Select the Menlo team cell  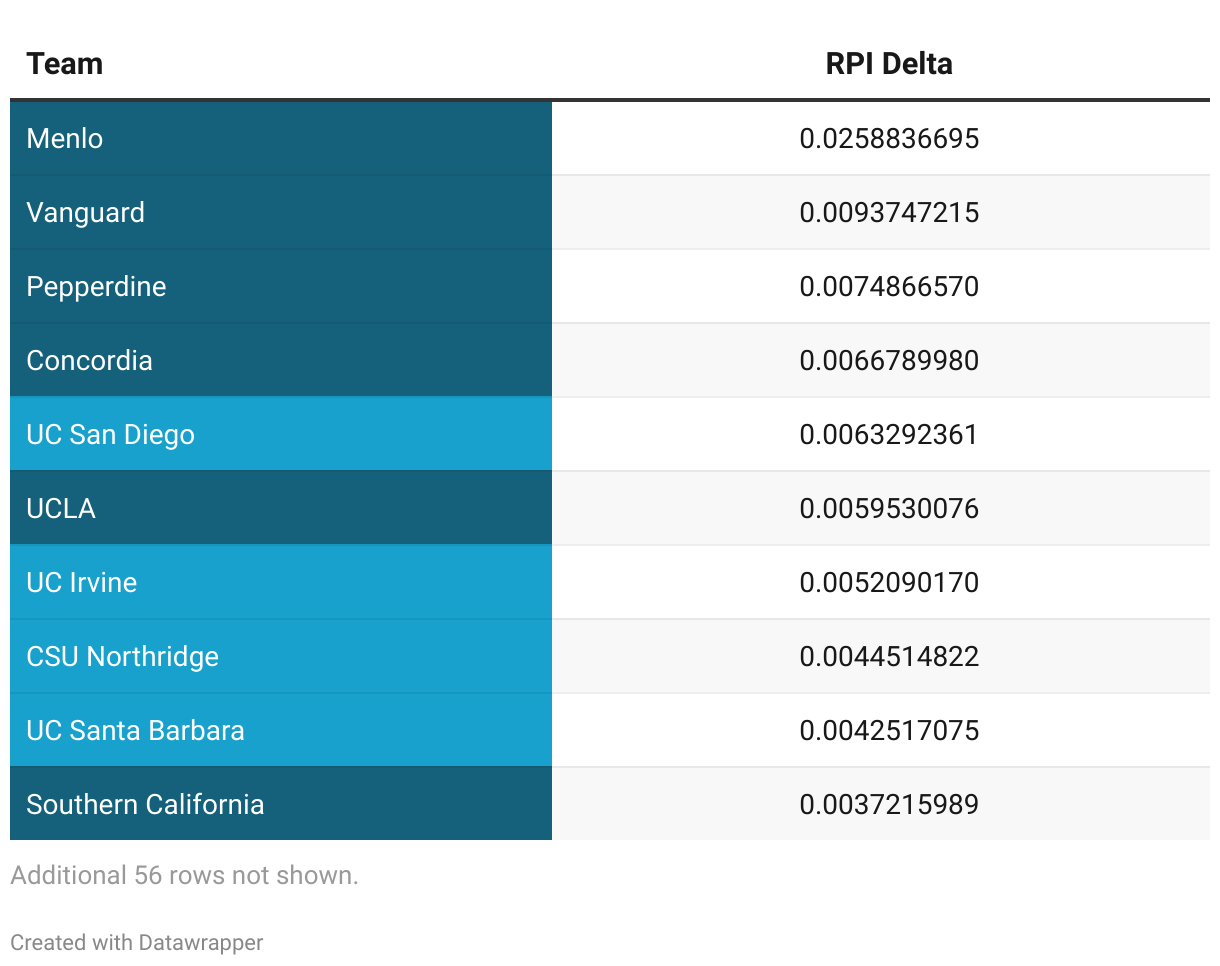tap(281, 138)
